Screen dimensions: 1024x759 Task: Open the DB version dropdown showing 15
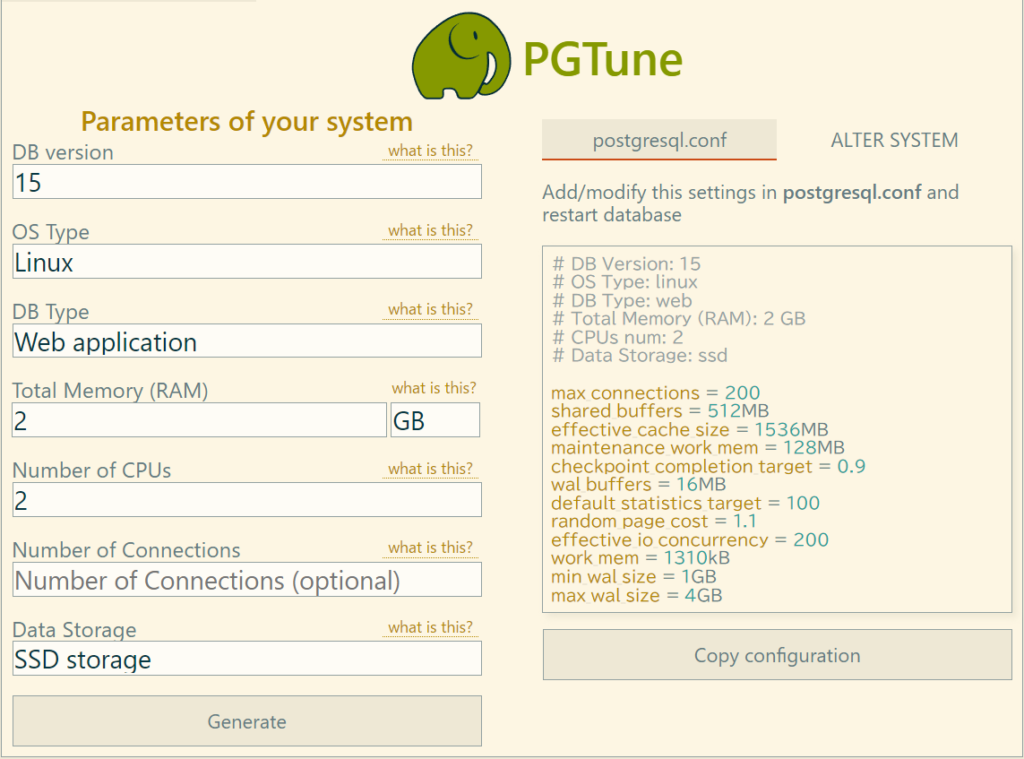point(247,182)
